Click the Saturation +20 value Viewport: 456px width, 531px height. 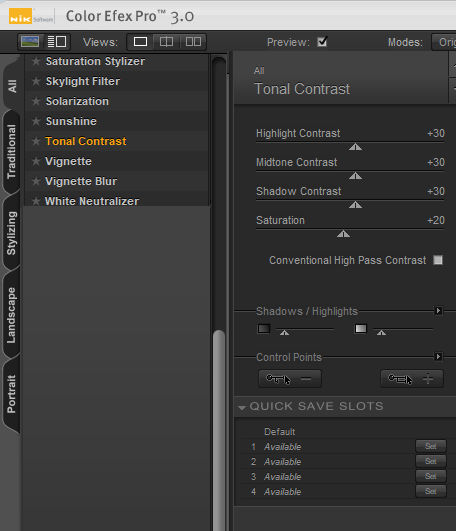click(x=436, y=220)
